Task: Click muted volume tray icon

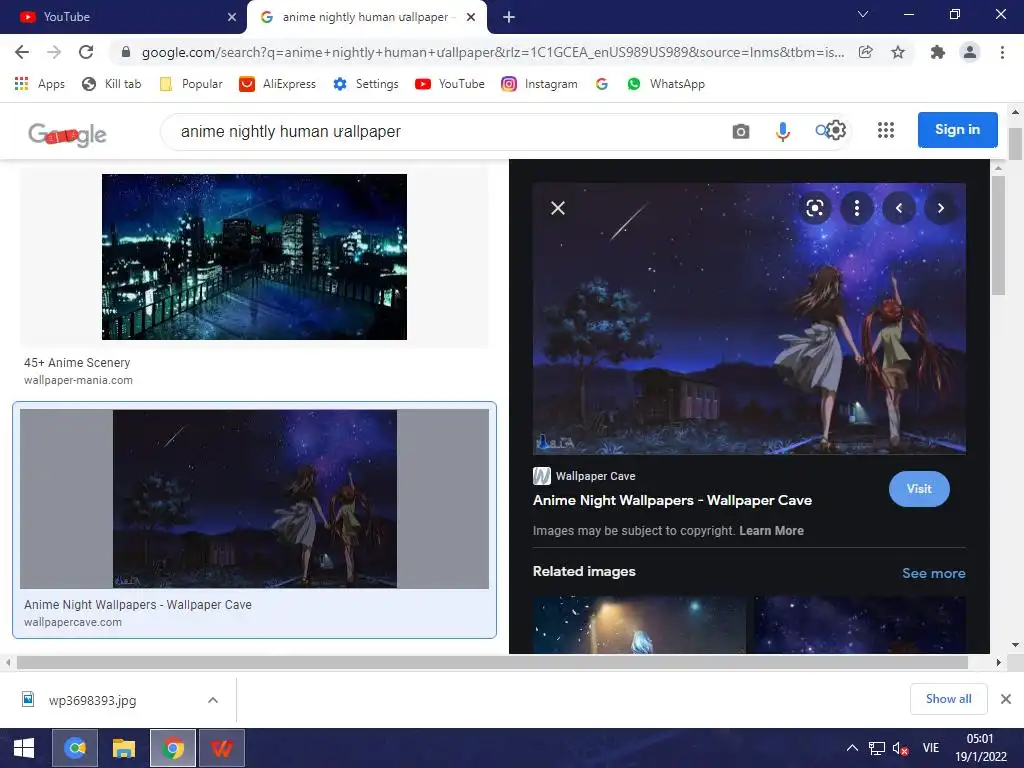Action: click(x=901, y=748)
